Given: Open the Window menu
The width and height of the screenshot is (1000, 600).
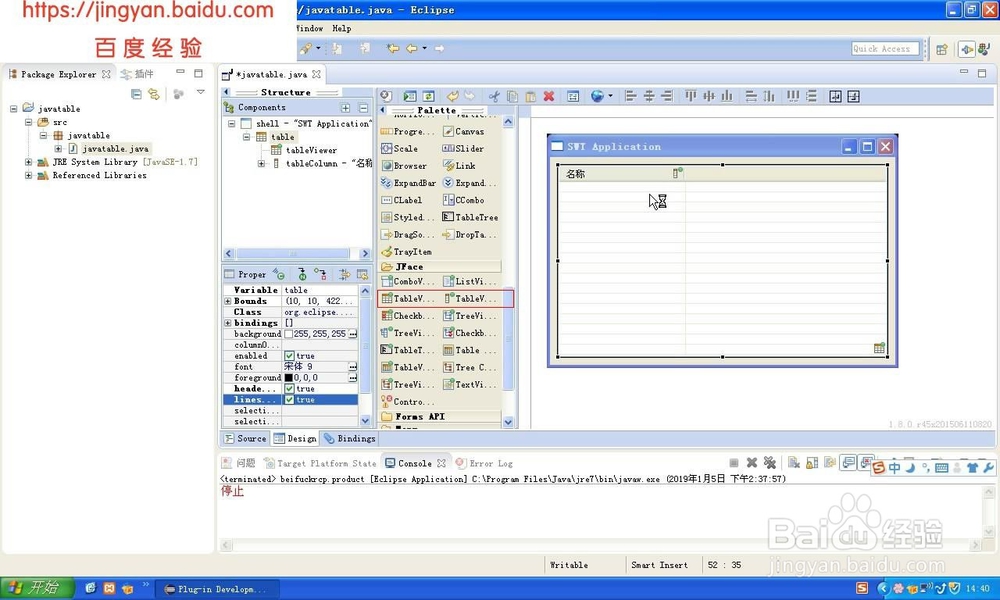Looking at the screenshot, I should [310, 29].
